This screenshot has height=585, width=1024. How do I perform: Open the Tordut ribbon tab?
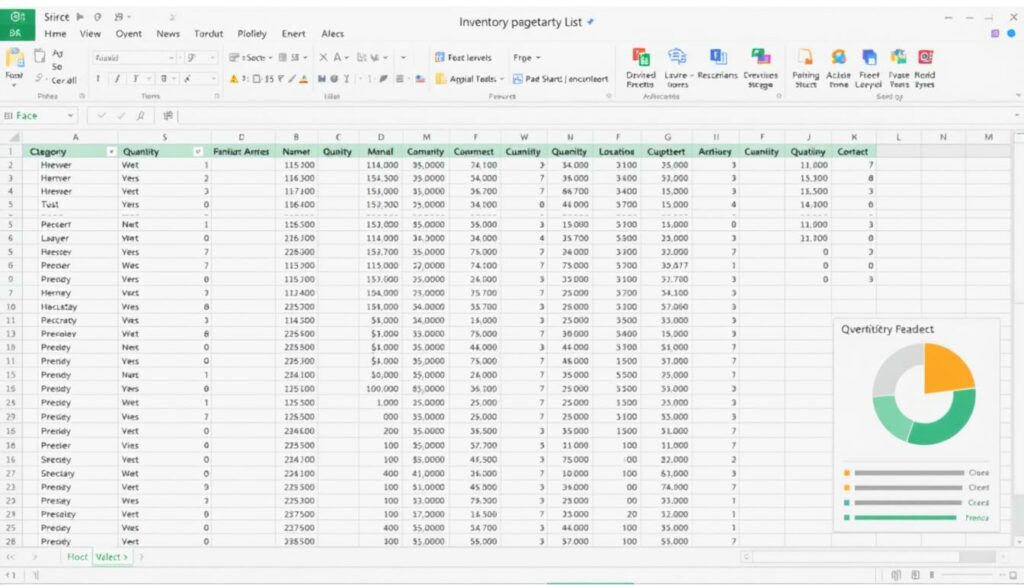pyautogui.click(x=208, y=33)
